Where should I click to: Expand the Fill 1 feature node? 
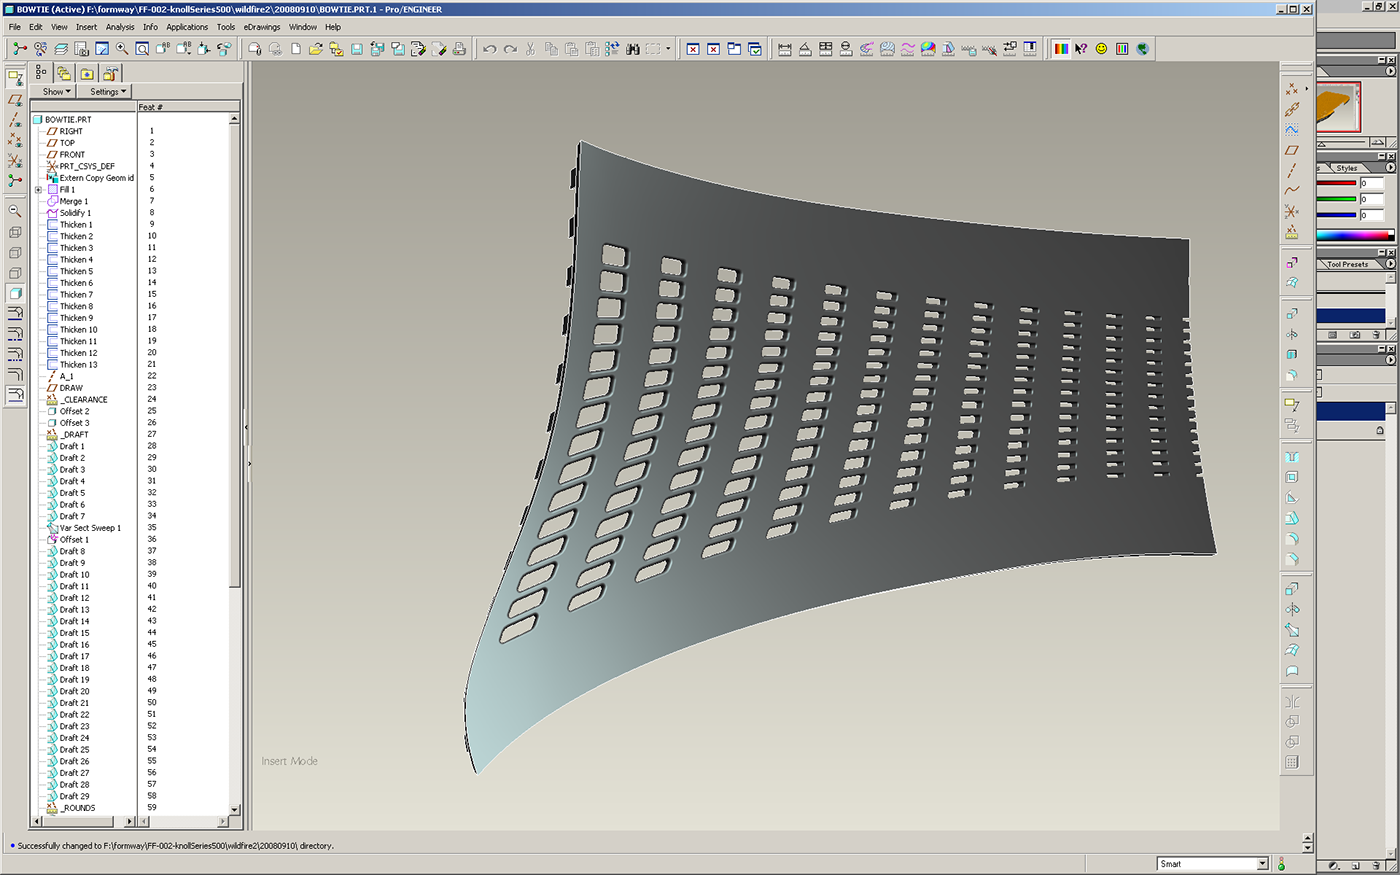coord(38,190)
